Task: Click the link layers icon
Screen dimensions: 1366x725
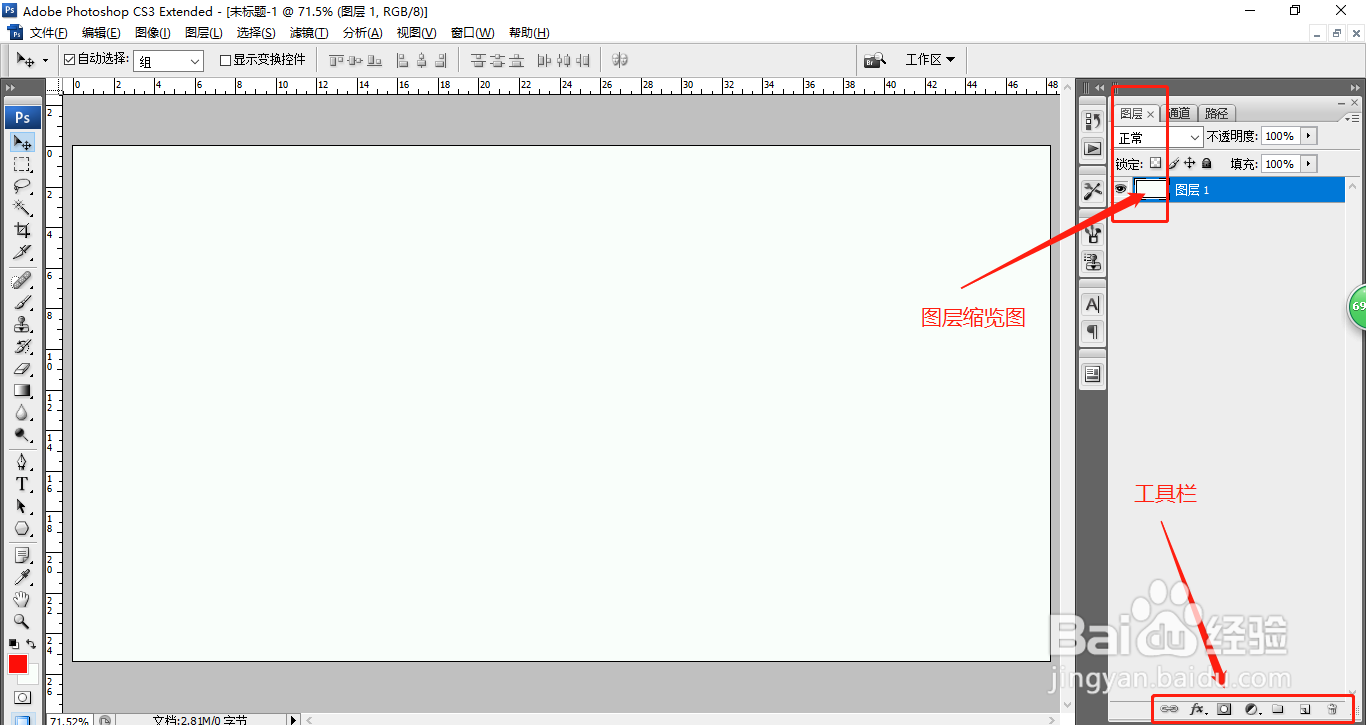Action: click(x=1169, y=709)
